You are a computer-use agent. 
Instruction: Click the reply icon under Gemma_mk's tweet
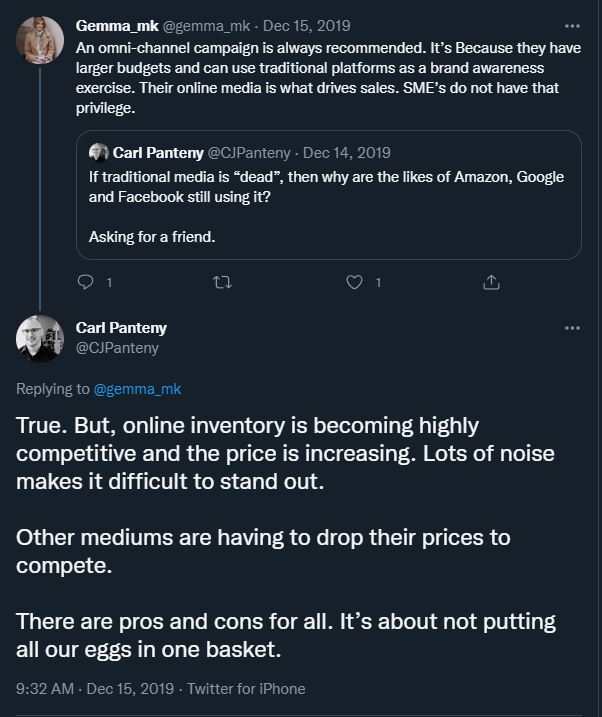click(x=86, y=283)
